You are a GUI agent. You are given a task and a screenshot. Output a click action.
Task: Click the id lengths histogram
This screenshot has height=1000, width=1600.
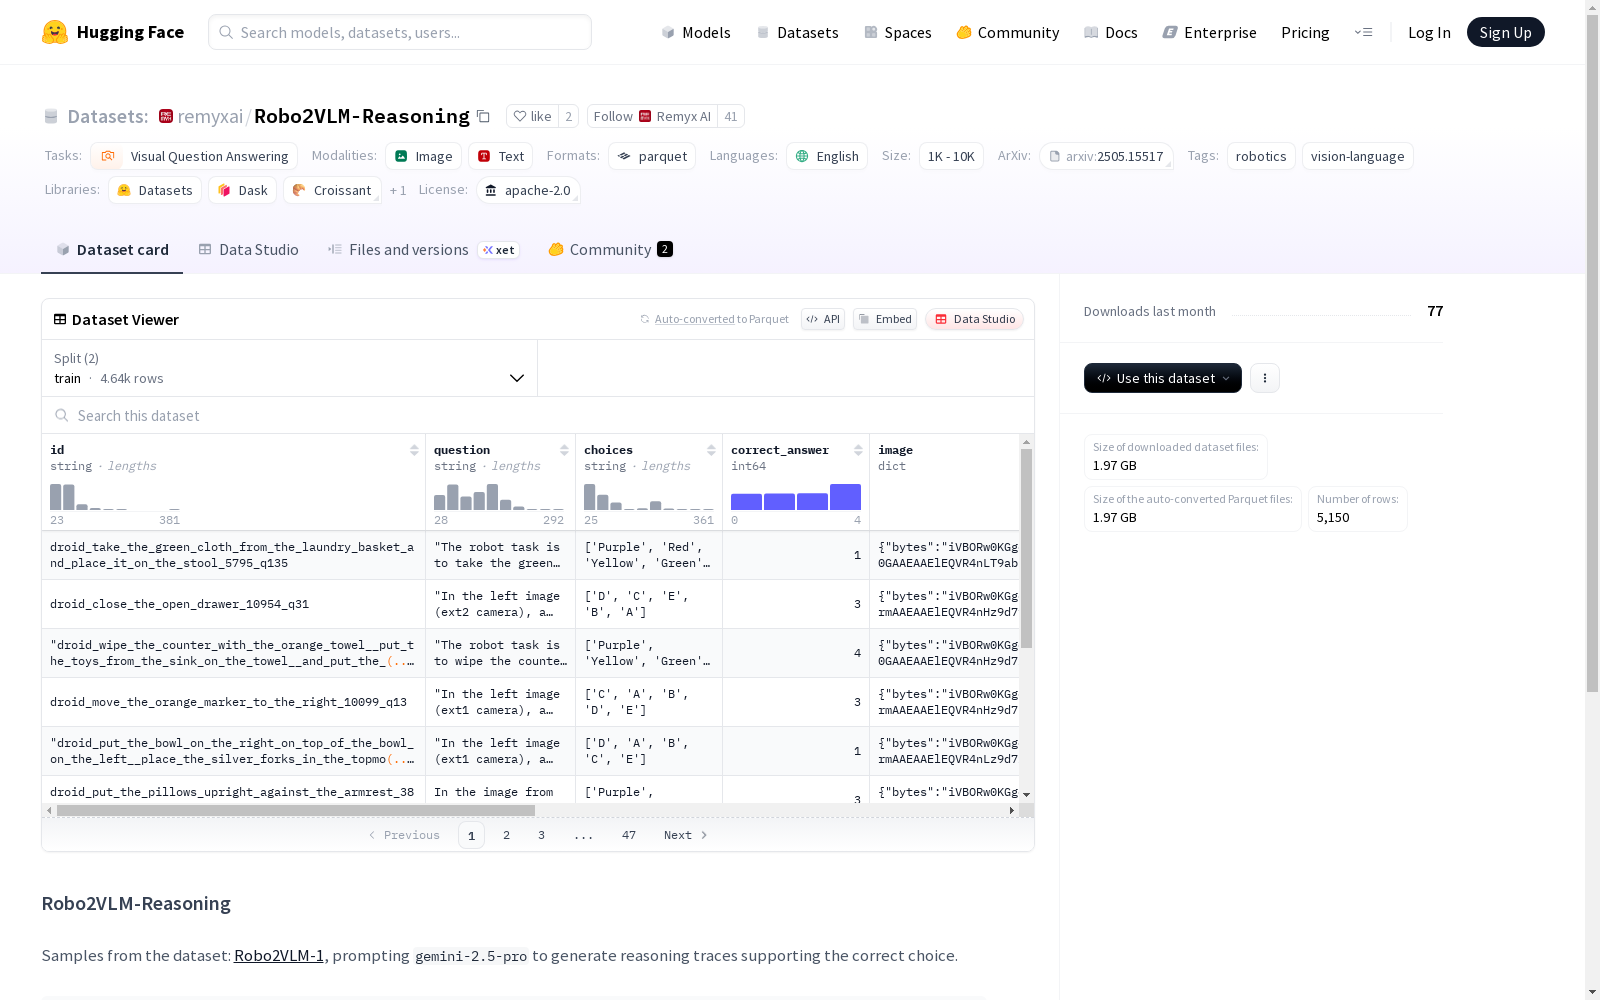115,497
